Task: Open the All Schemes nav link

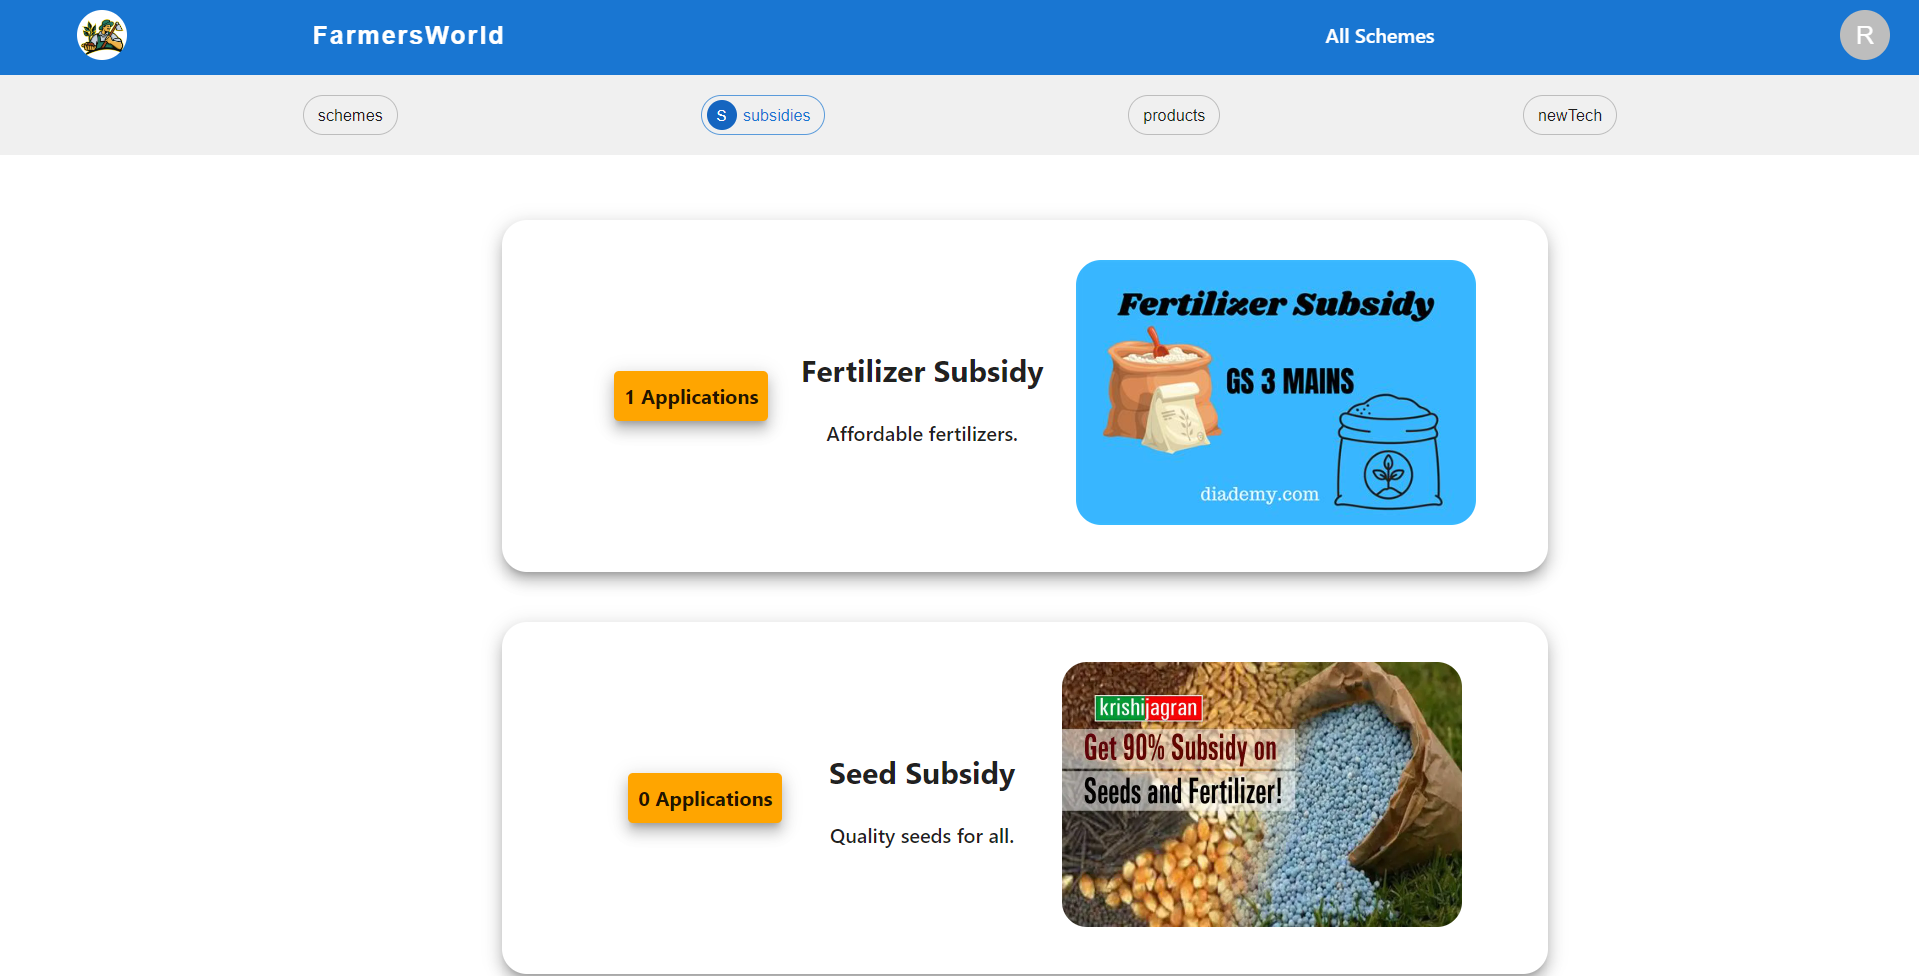Action: coord(1379,36)
